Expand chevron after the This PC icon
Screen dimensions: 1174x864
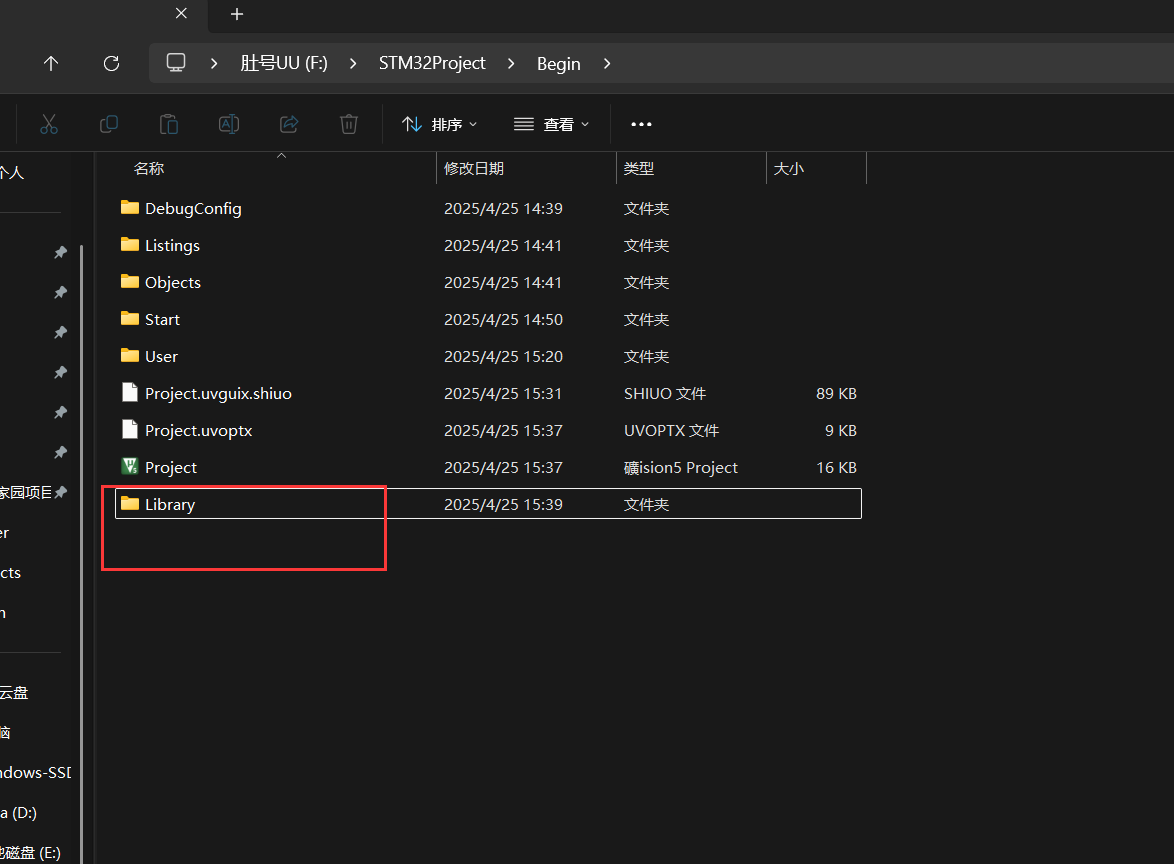[x=213, y=64]
